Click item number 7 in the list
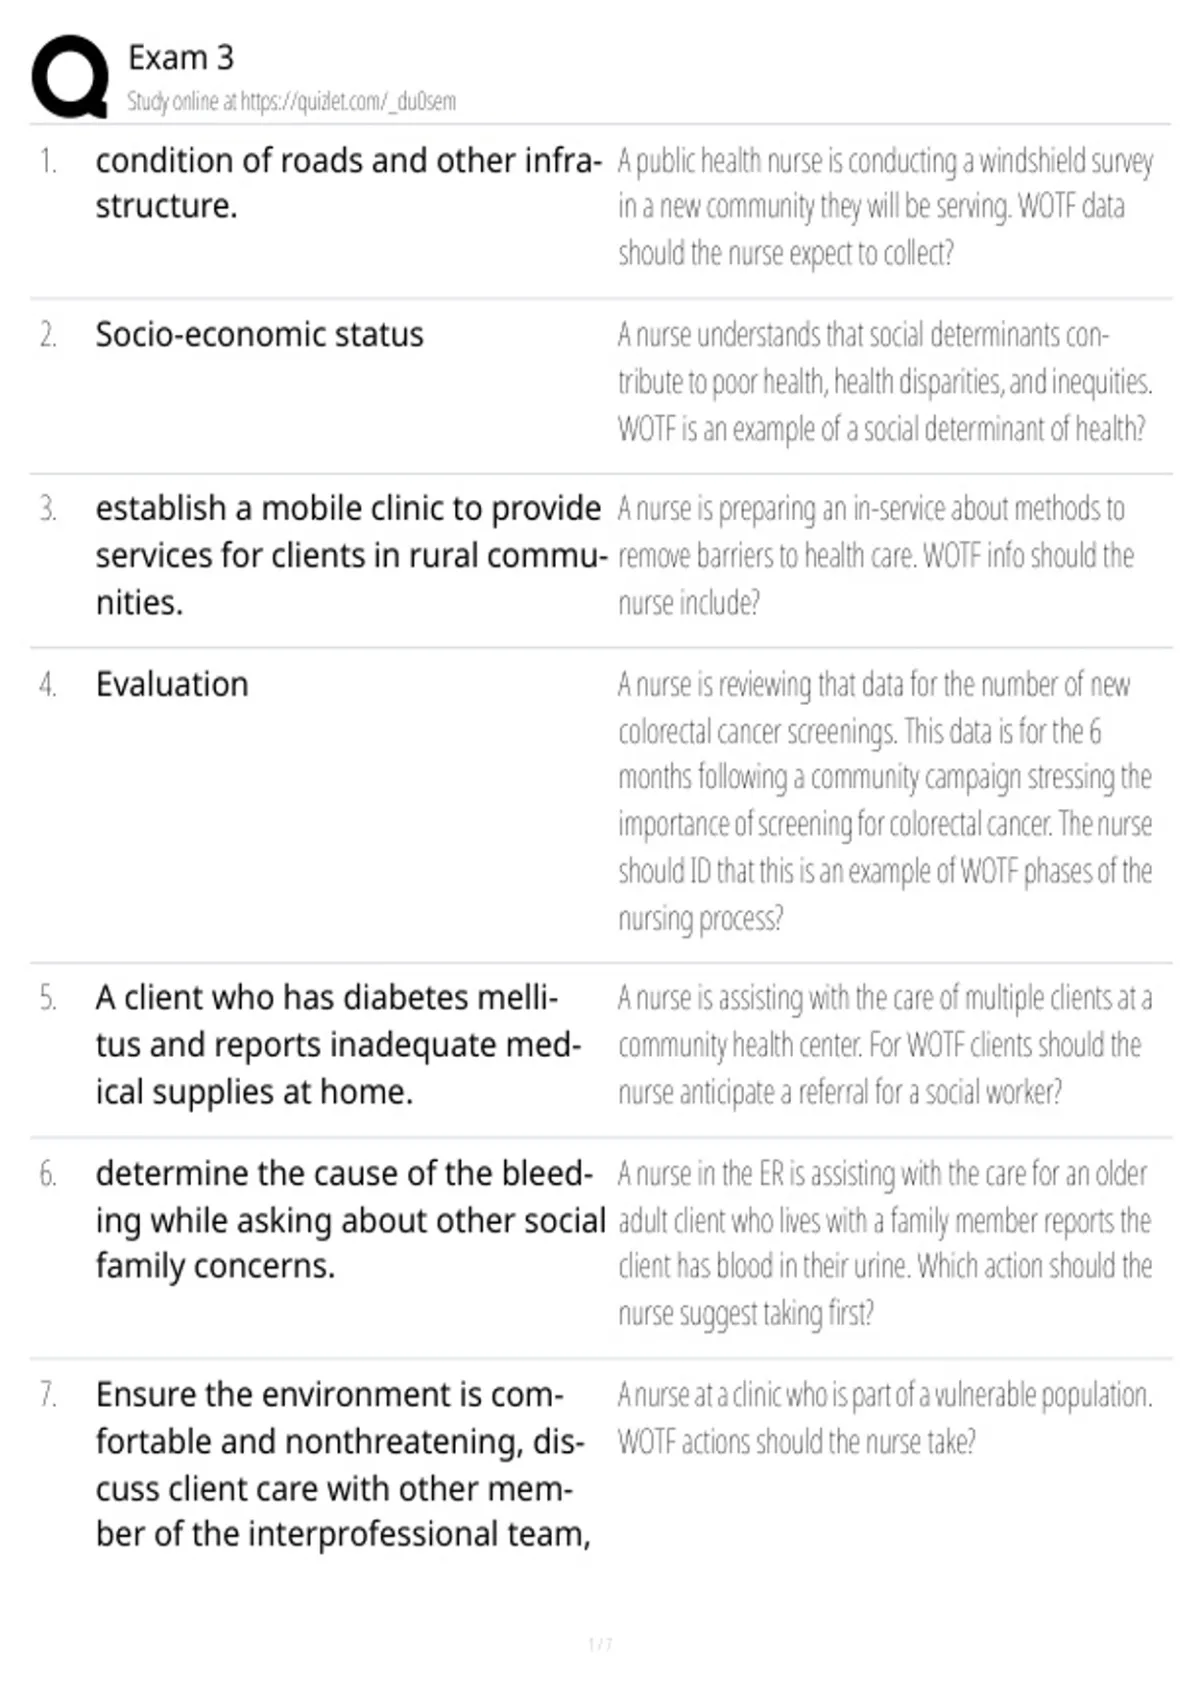The width and height of the screenshot is (1200, 1700). click(x=47, y=1394)
